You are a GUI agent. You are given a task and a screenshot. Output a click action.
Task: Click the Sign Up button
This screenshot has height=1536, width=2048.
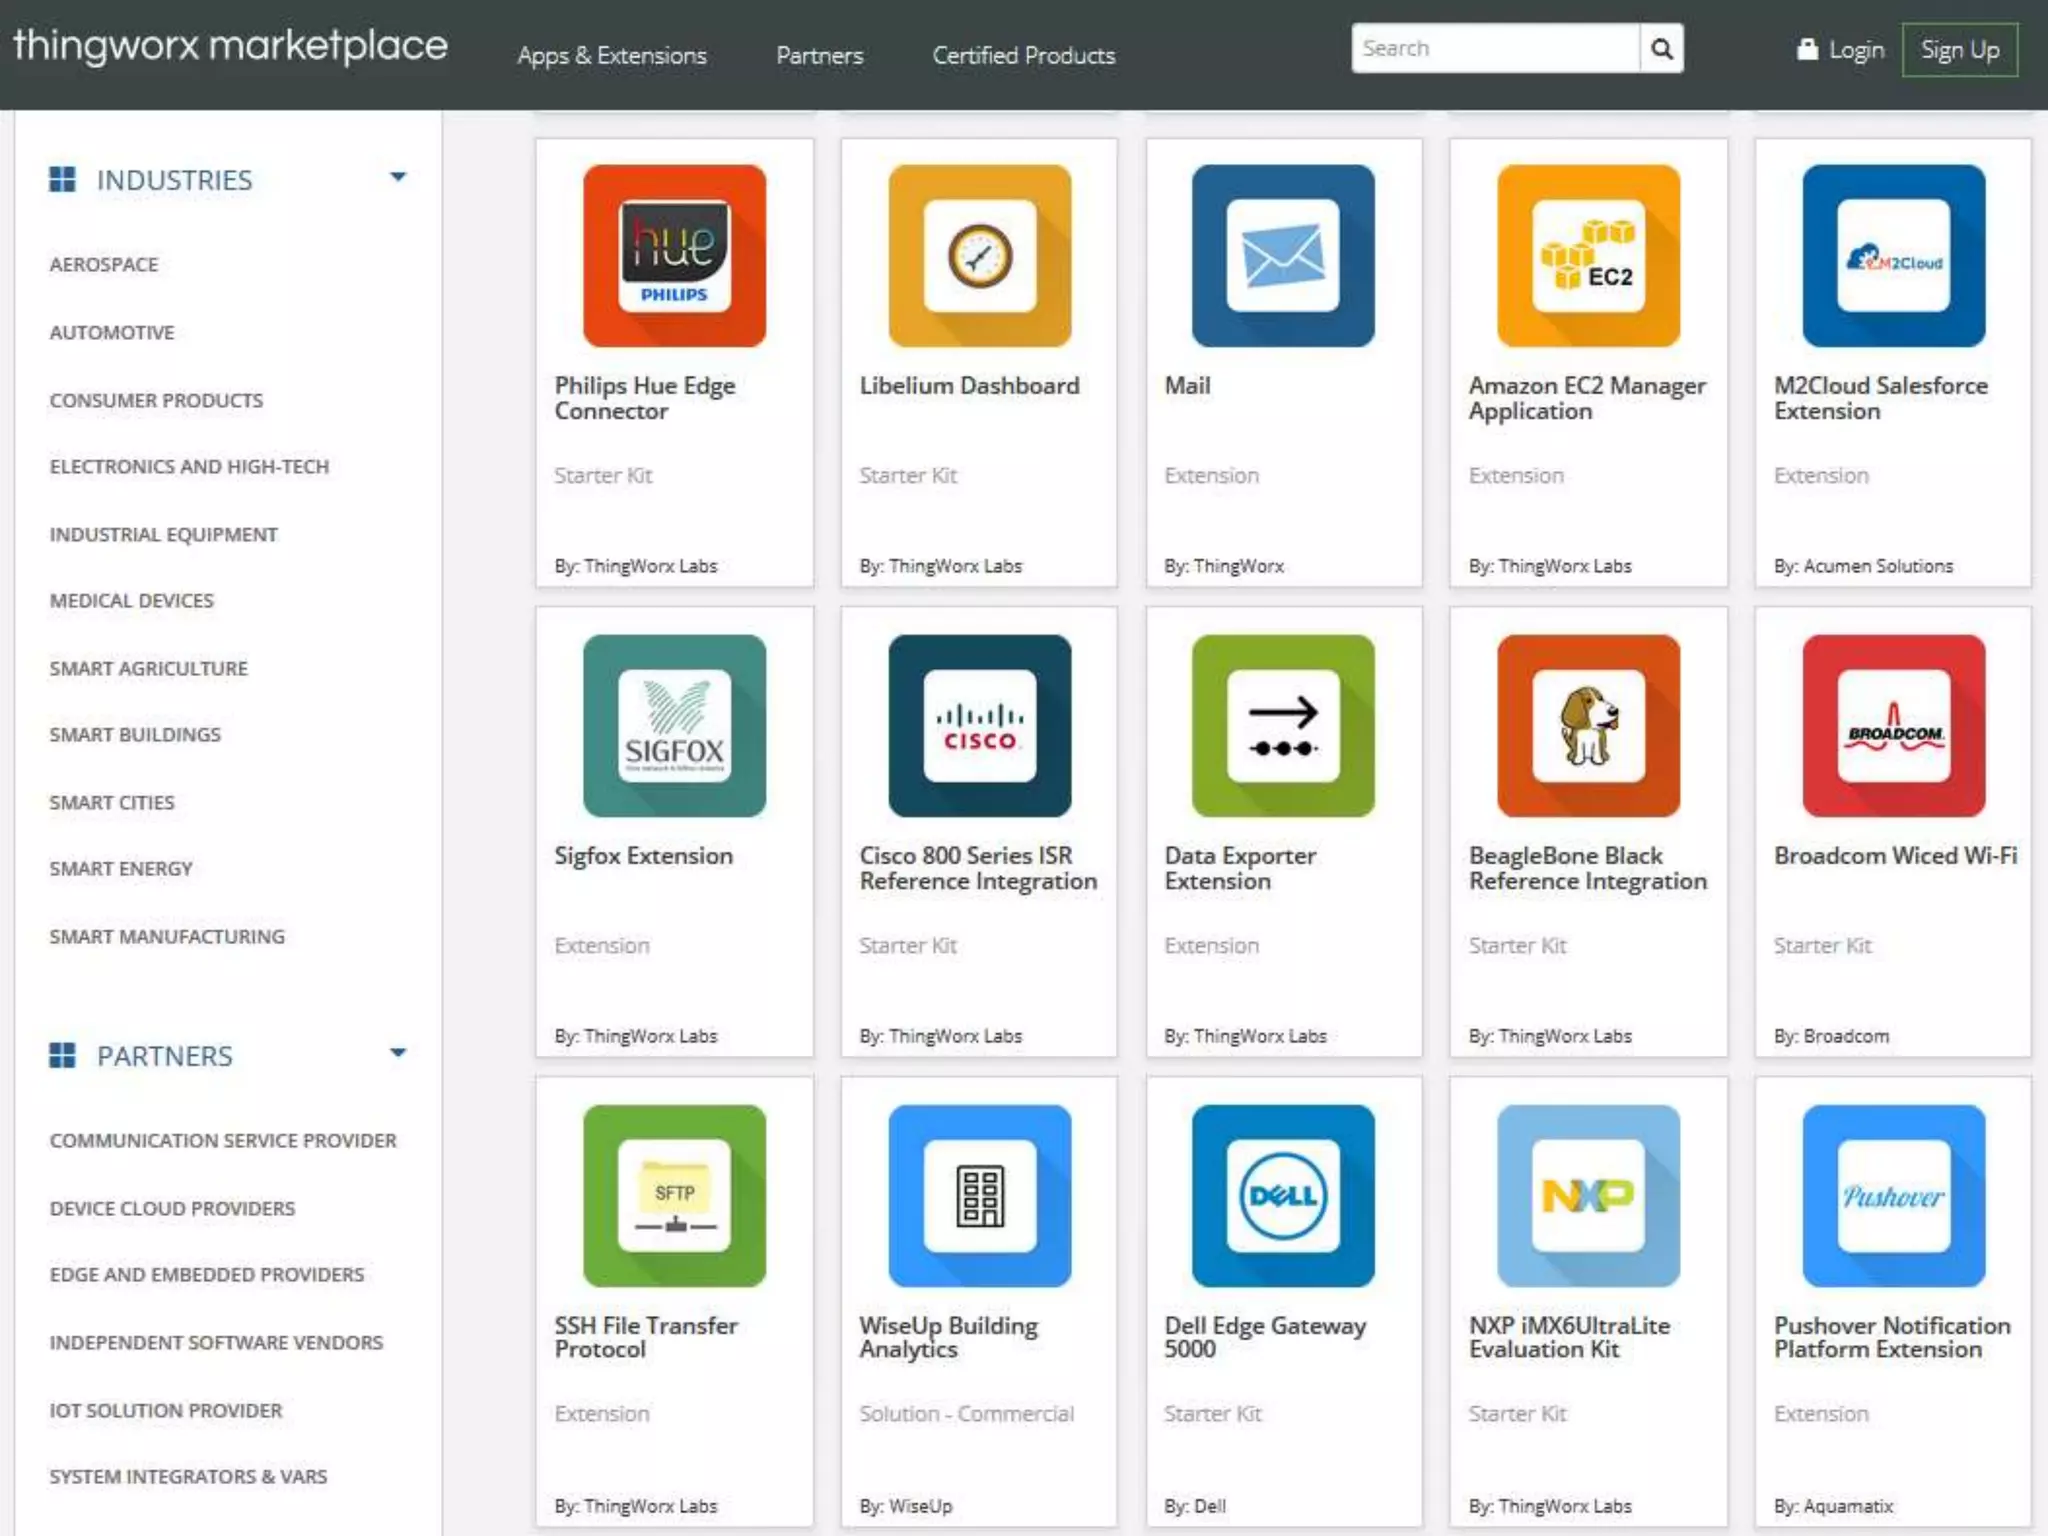(x=1959, y=50)
